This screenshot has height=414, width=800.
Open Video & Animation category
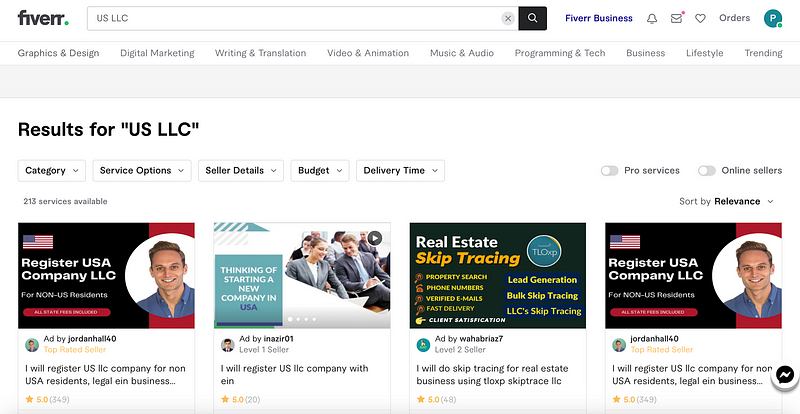(x=368, y=53)
